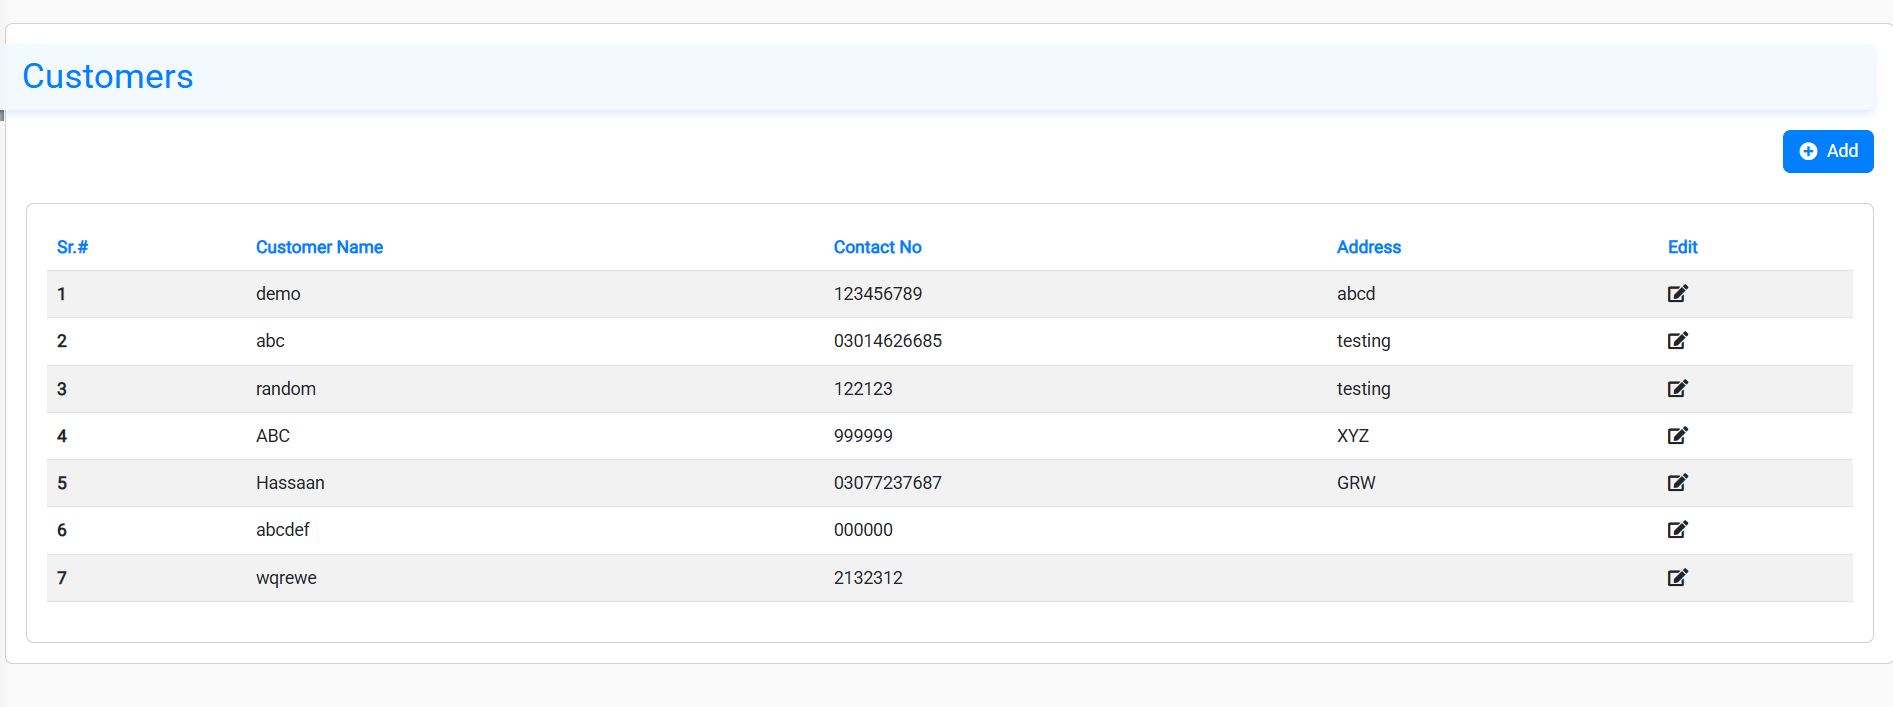
Task: Click the Contact No column header
Action: tap(877, 247)
